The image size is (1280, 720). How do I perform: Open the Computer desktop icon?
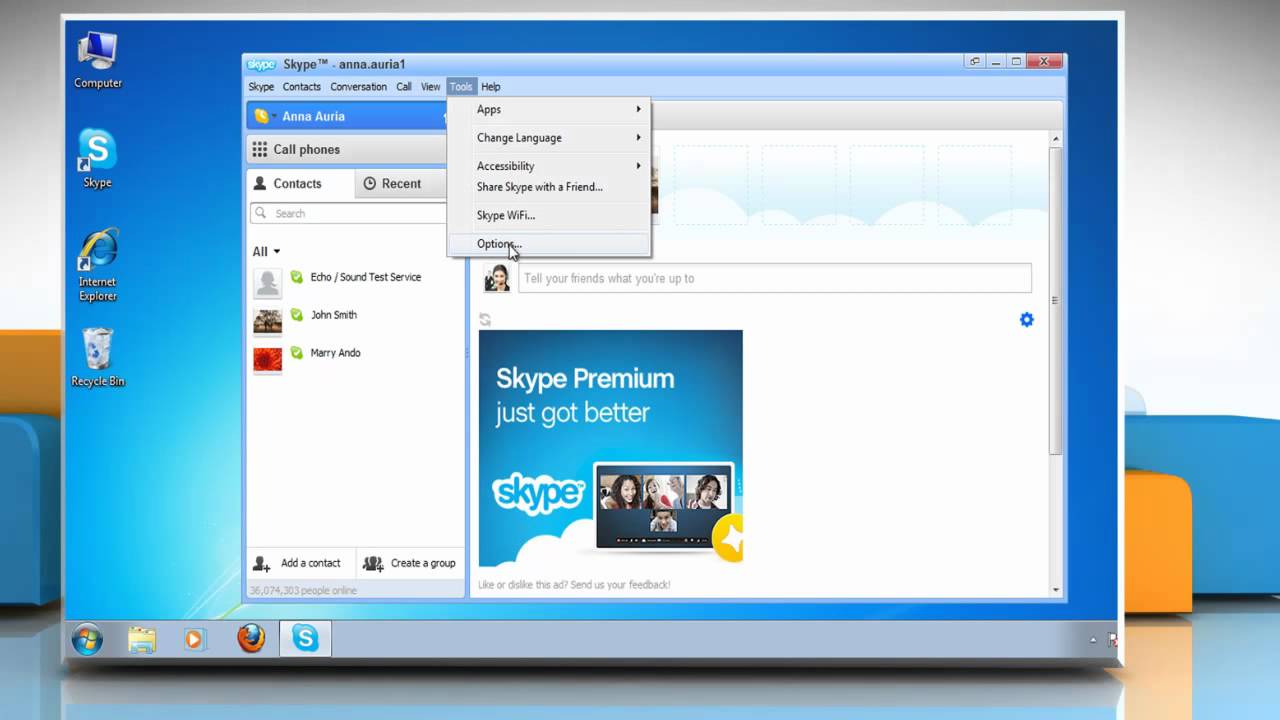(x=97, y=60)
